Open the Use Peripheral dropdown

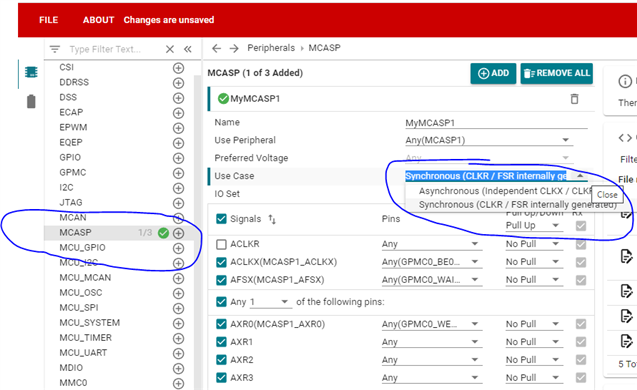point(489,140)
